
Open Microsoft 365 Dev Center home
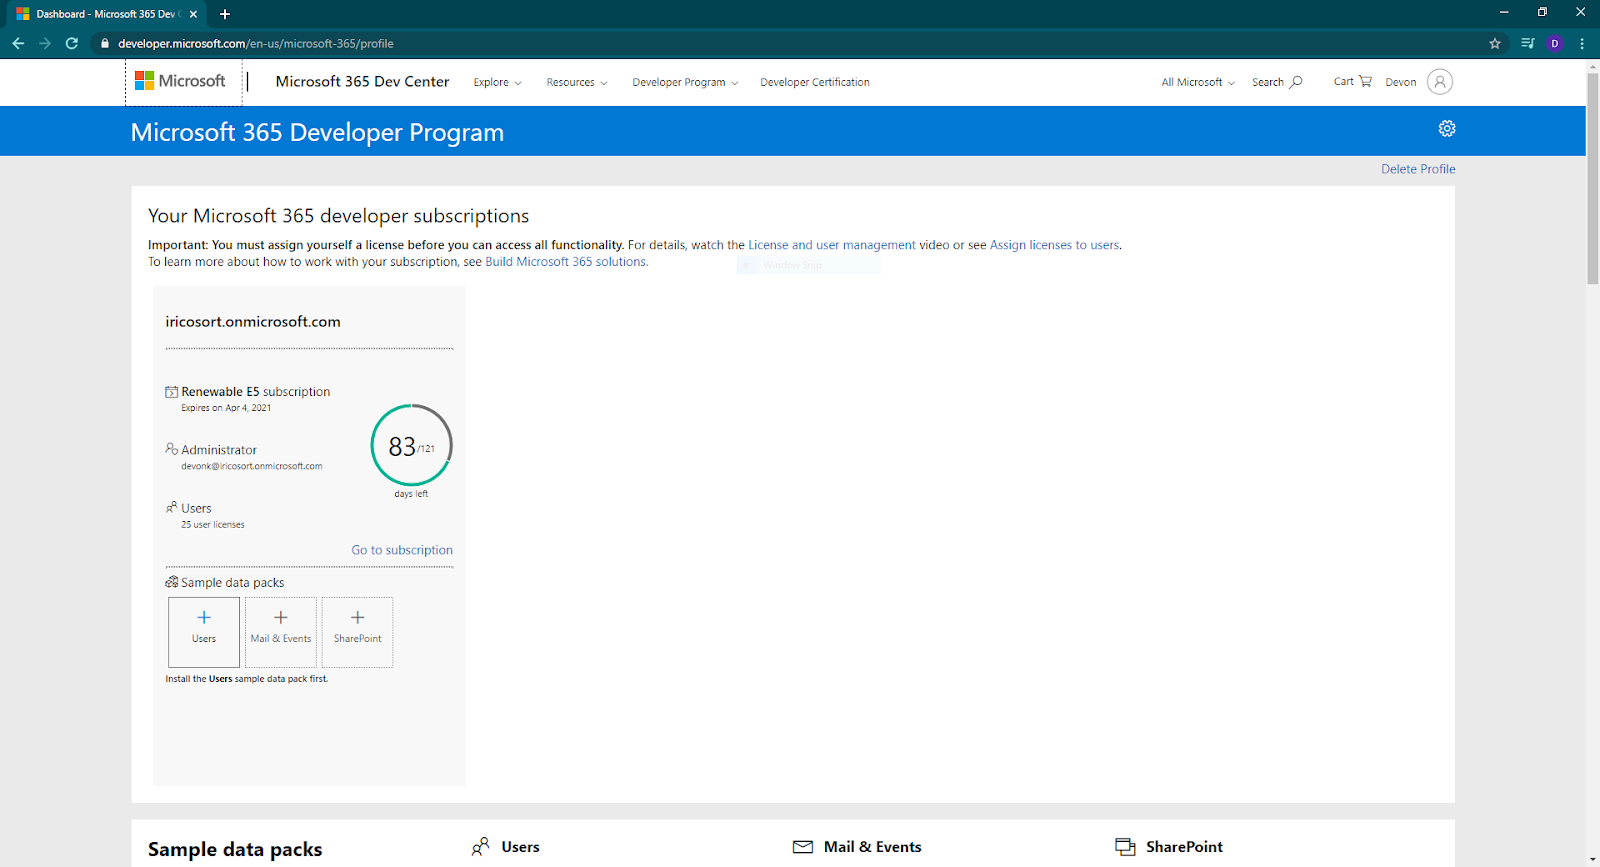(x=363, y=81)
